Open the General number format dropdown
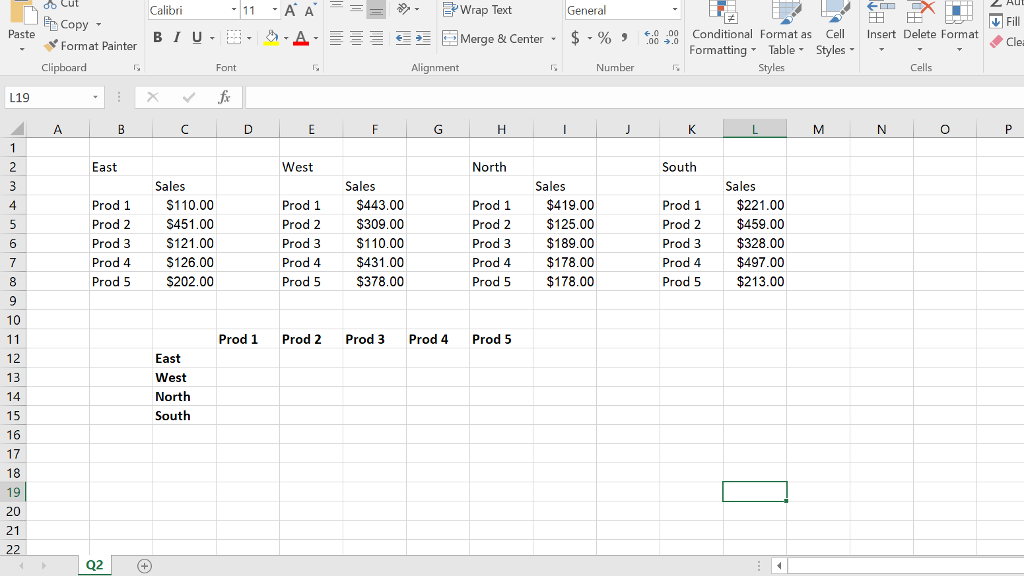 tap(675, 10)
